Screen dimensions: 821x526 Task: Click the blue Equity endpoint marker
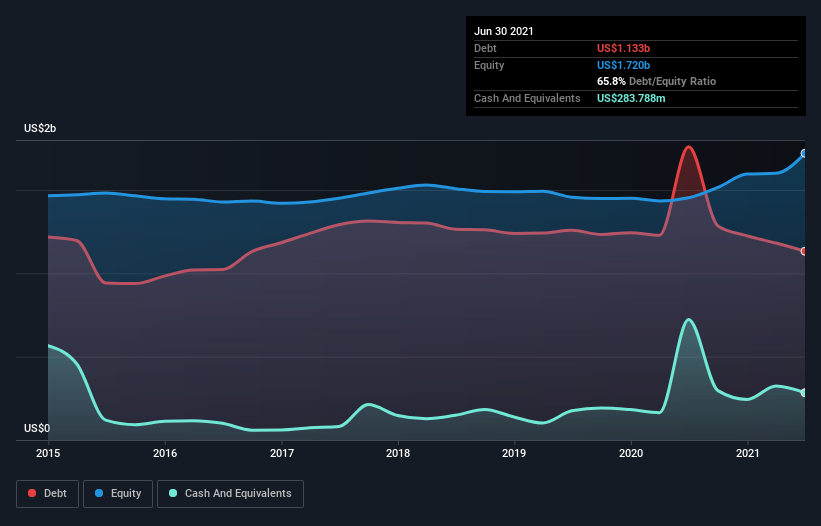click(804, 153)
